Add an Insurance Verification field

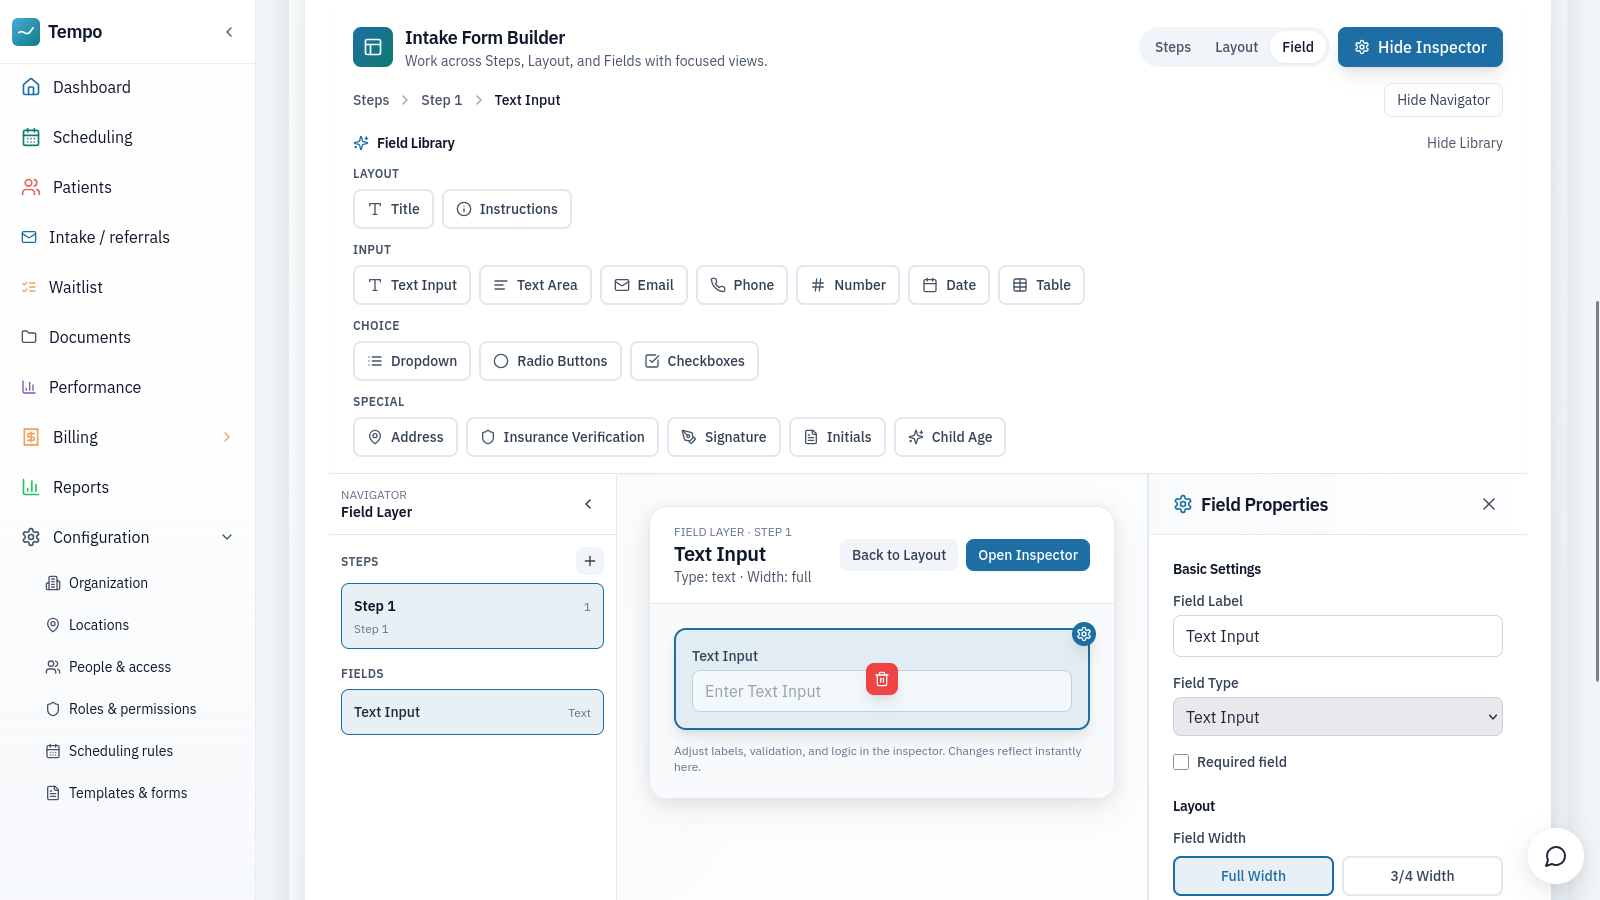(x=562, y=437)
